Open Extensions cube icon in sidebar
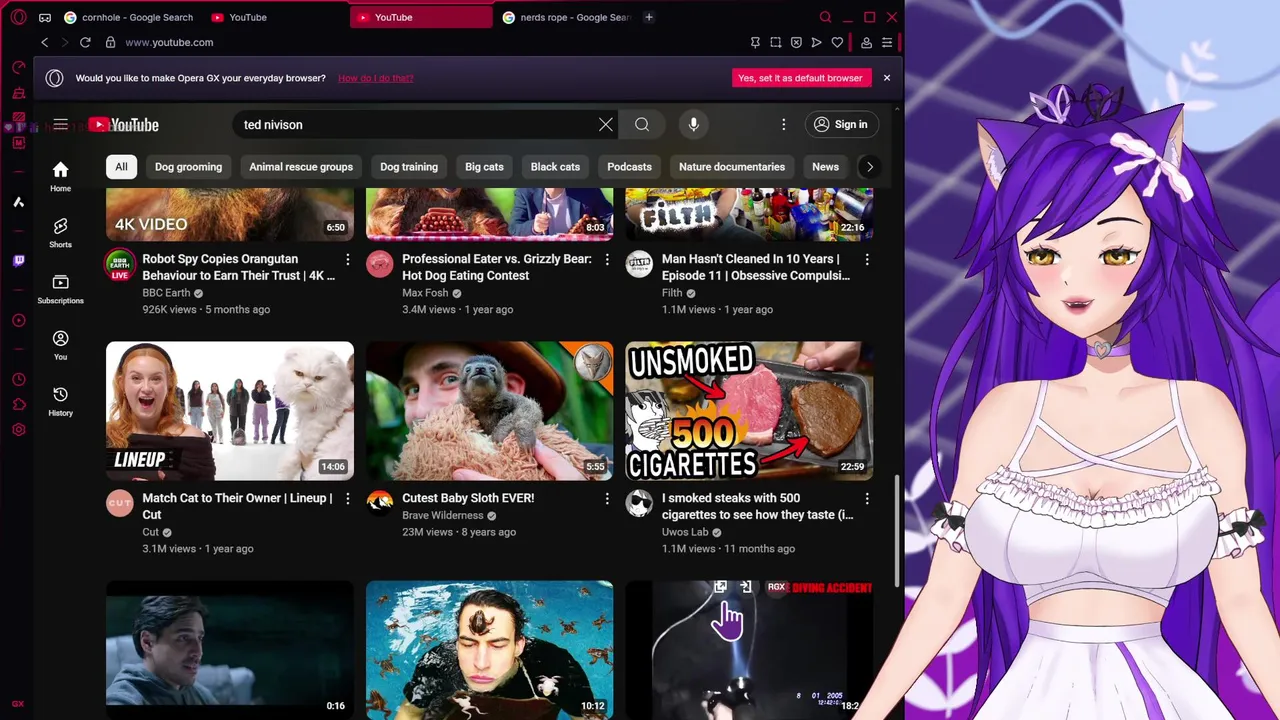 18,405
